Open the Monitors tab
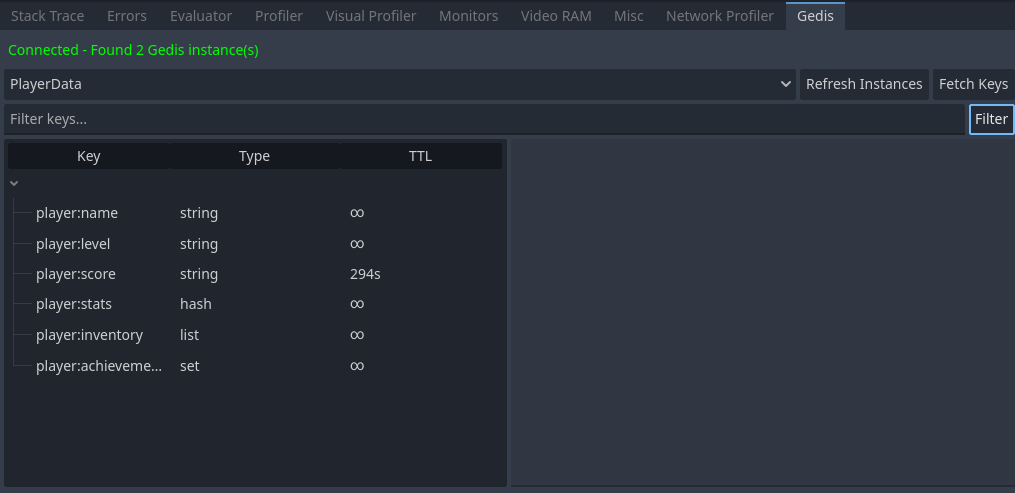The image size is (1015, 493). 468,16
